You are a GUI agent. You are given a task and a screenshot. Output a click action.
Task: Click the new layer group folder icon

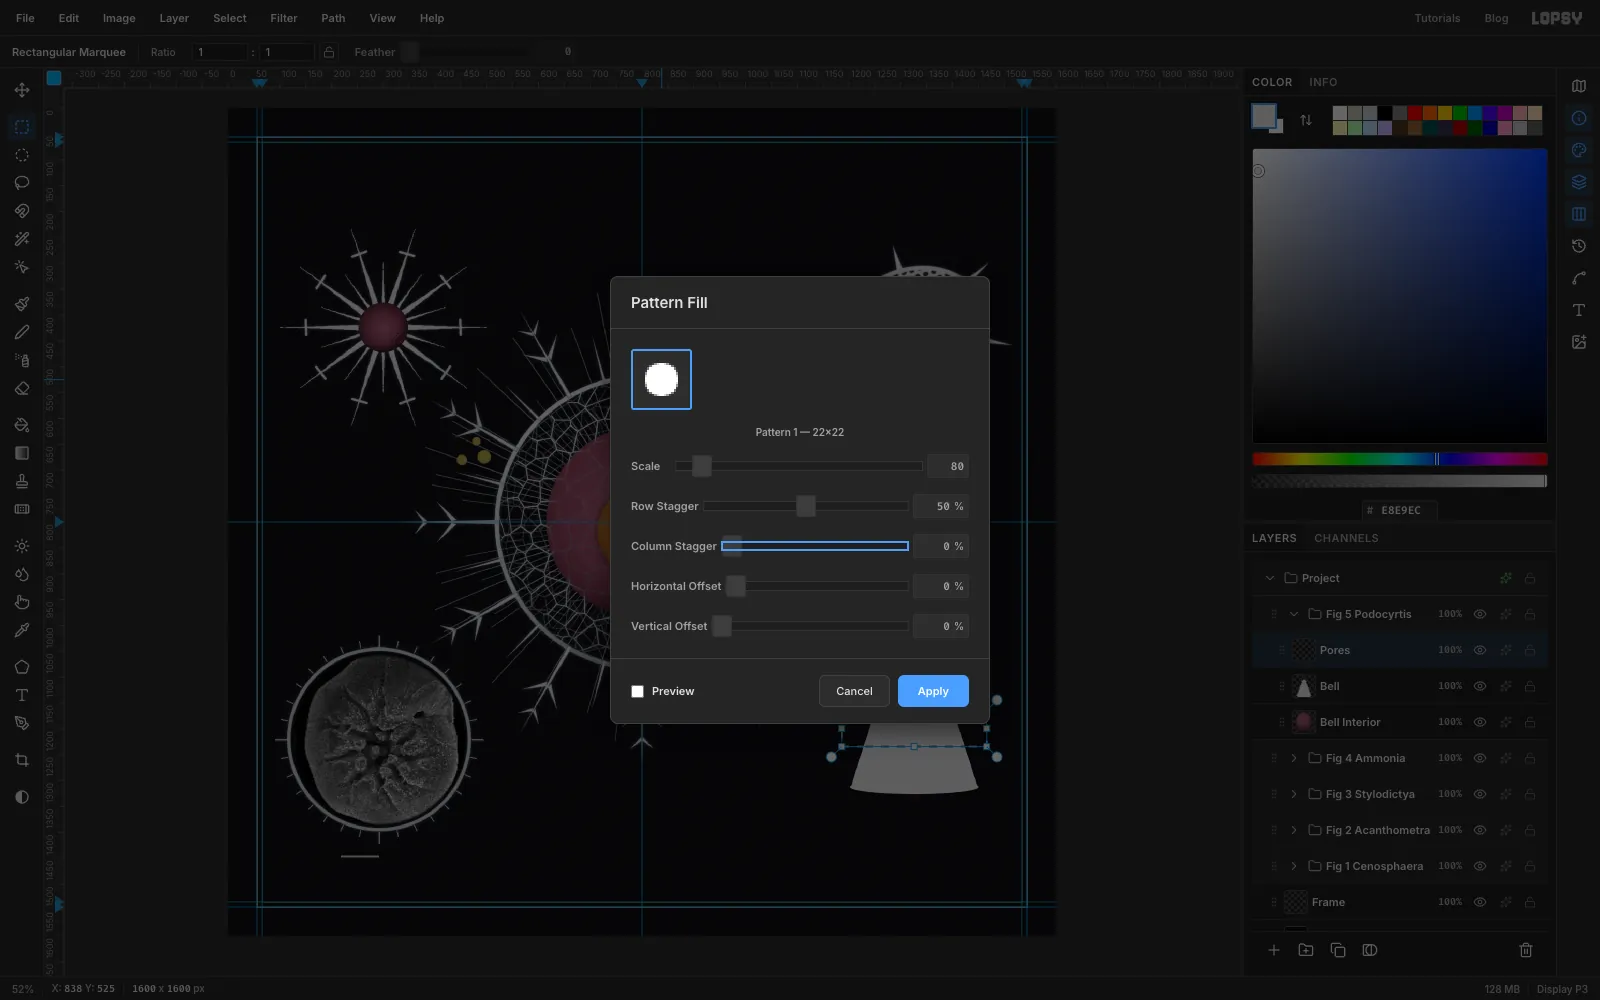pos(1306,950)
